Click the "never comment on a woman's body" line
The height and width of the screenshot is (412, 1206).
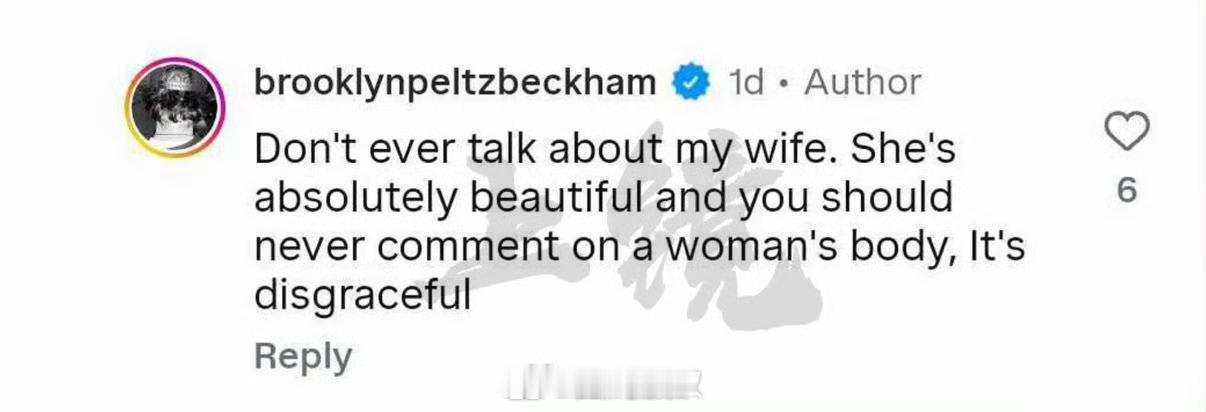(x=640, y=246)
